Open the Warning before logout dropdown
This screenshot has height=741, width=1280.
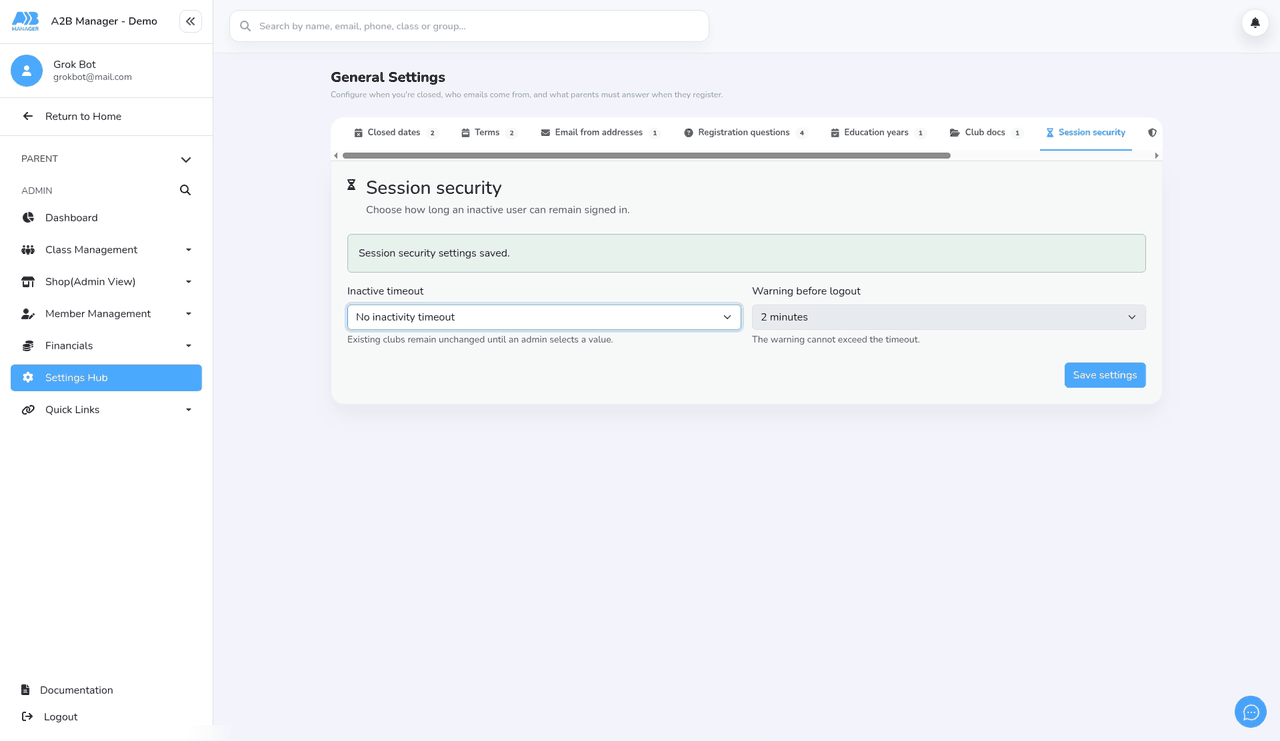coord(949,317)
